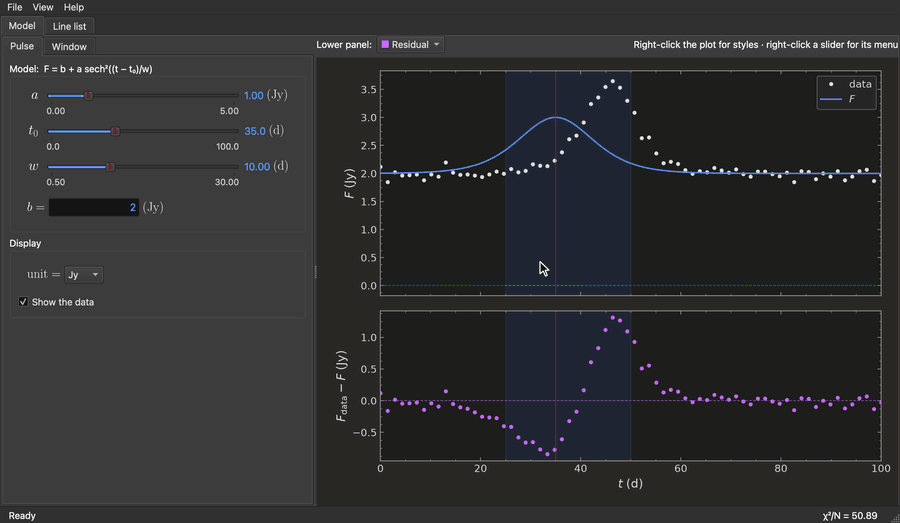Click the panel splitter handle beside the plot
900x523 pixels.
(x=315, y=272)
